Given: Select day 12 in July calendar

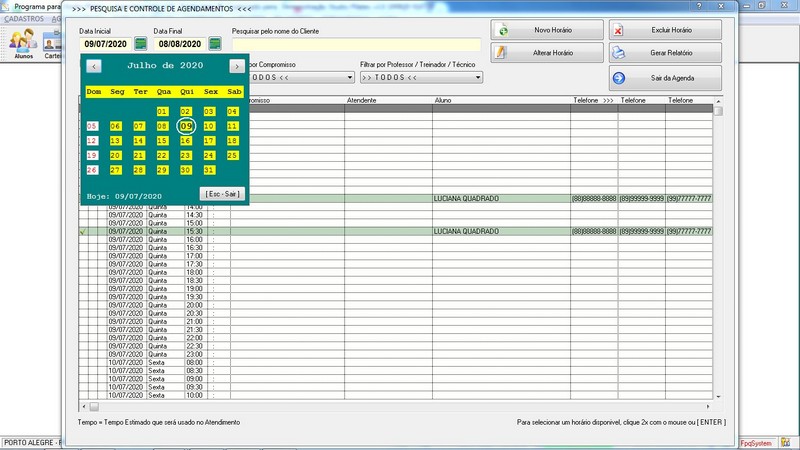Looking at the screenshot, I should click(x=92, y=141).
